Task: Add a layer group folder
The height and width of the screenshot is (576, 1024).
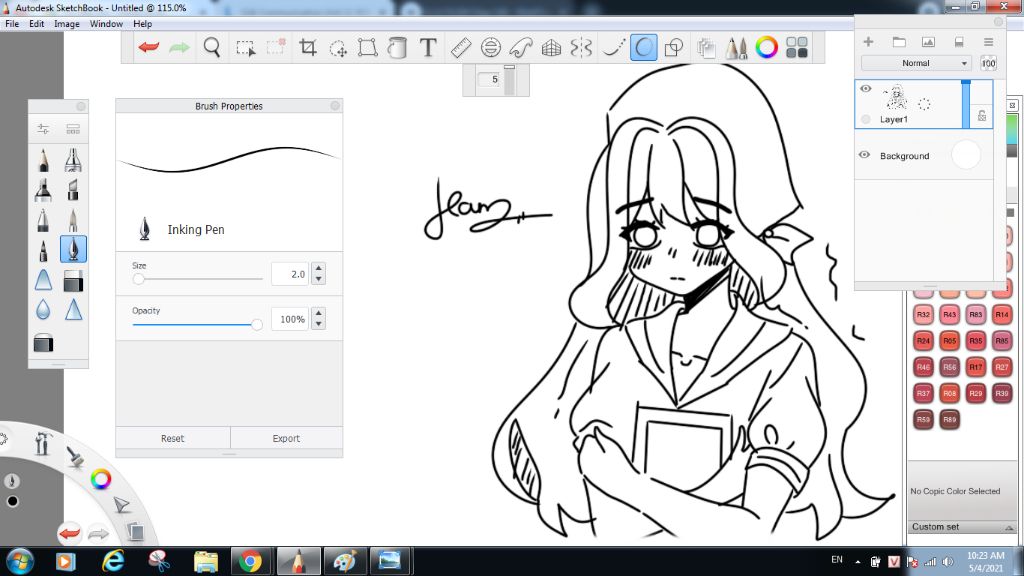Action: [x=899, y=42]
